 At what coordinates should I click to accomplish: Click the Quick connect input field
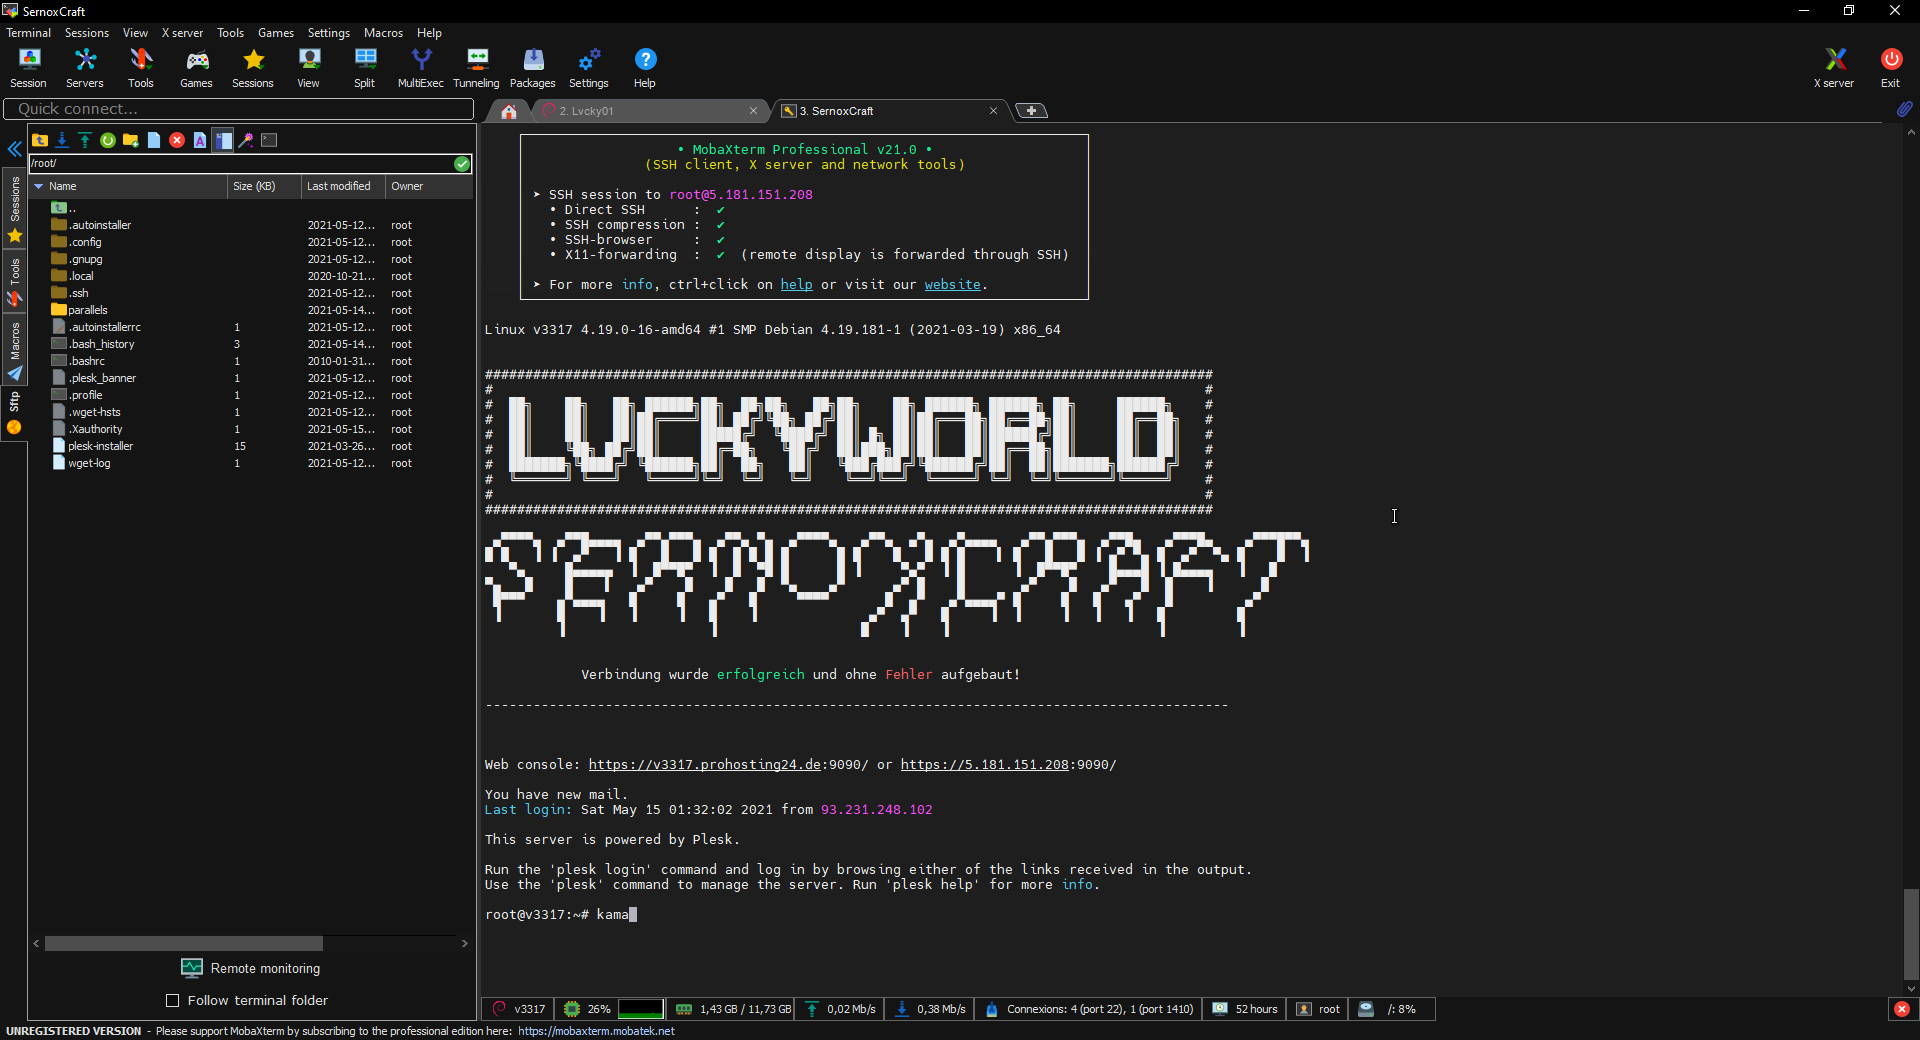click(x=238, y=109)
